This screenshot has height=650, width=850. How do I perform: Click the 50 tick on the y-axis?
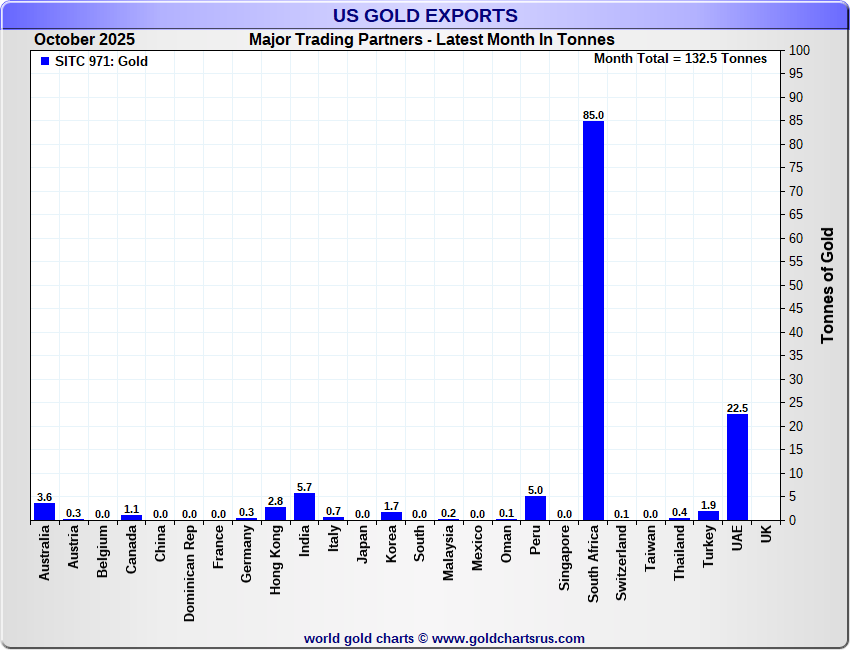797,285
